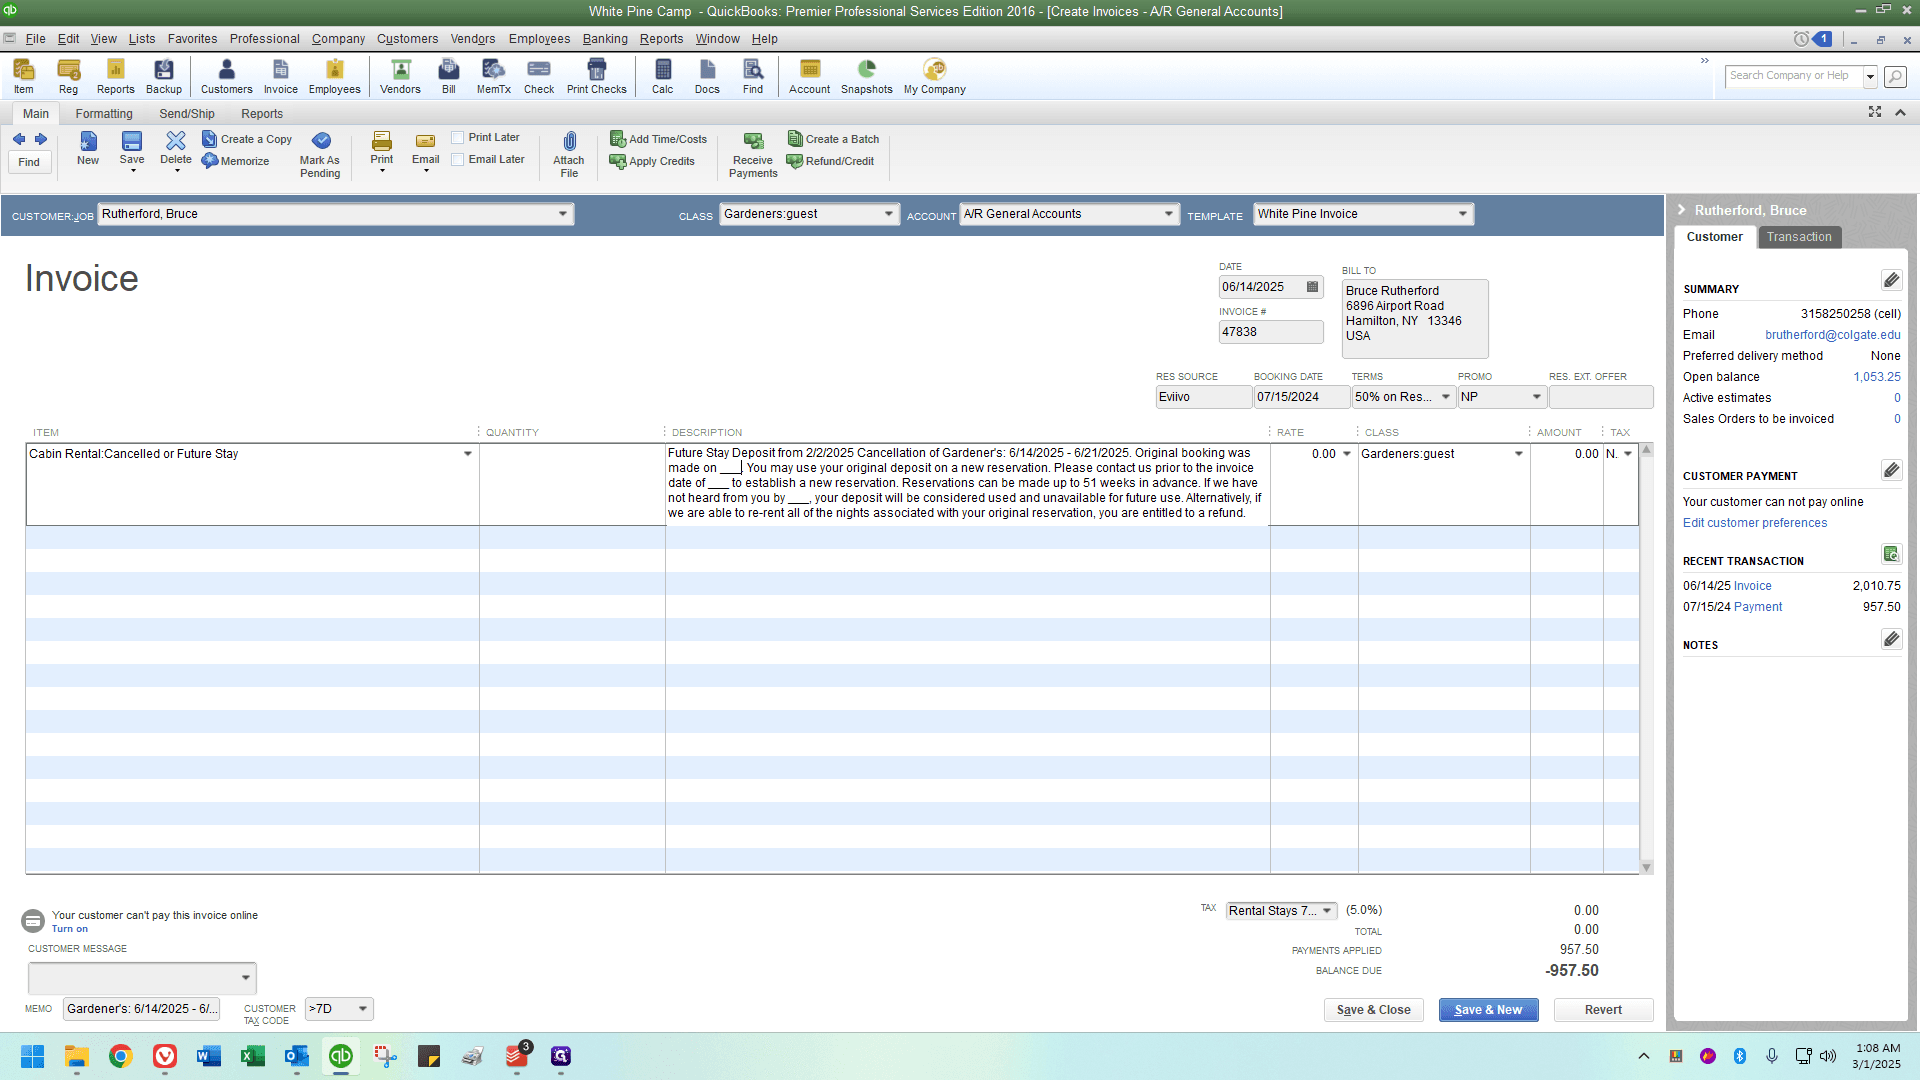This screenshot has height=1080, width=1920.
Task: Open Employees center icon
Action: point(335,76)
